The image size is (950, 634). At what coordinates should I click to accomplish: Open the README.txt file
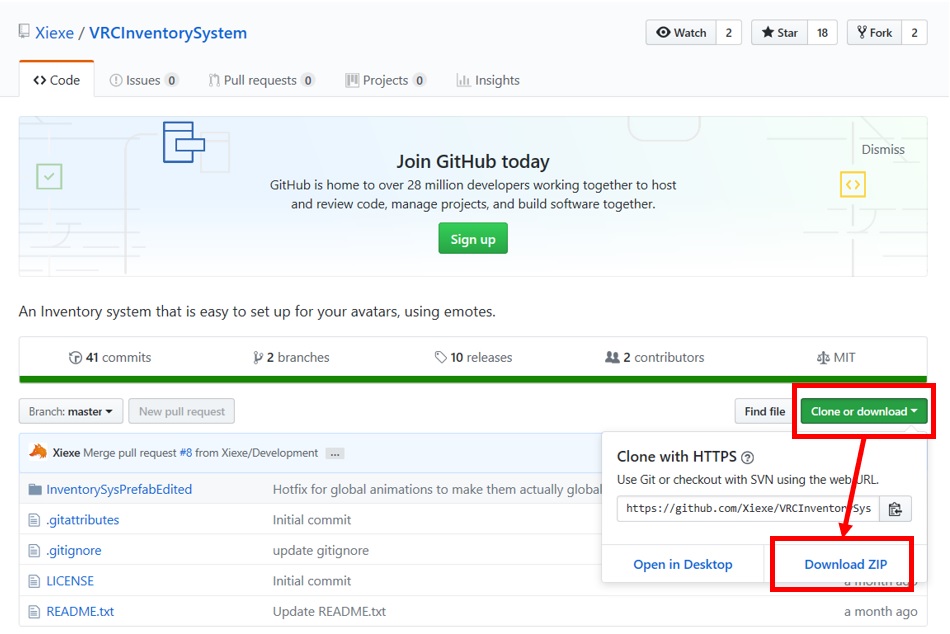[80, 611]
